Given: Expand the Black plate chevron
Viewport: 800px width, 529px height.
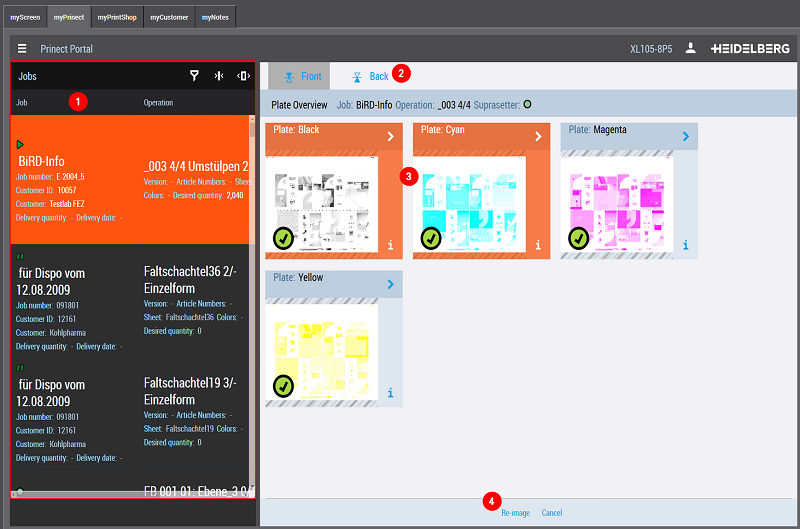Looking at the screenshot, I should pyautogui.click(x=390, y=137).
